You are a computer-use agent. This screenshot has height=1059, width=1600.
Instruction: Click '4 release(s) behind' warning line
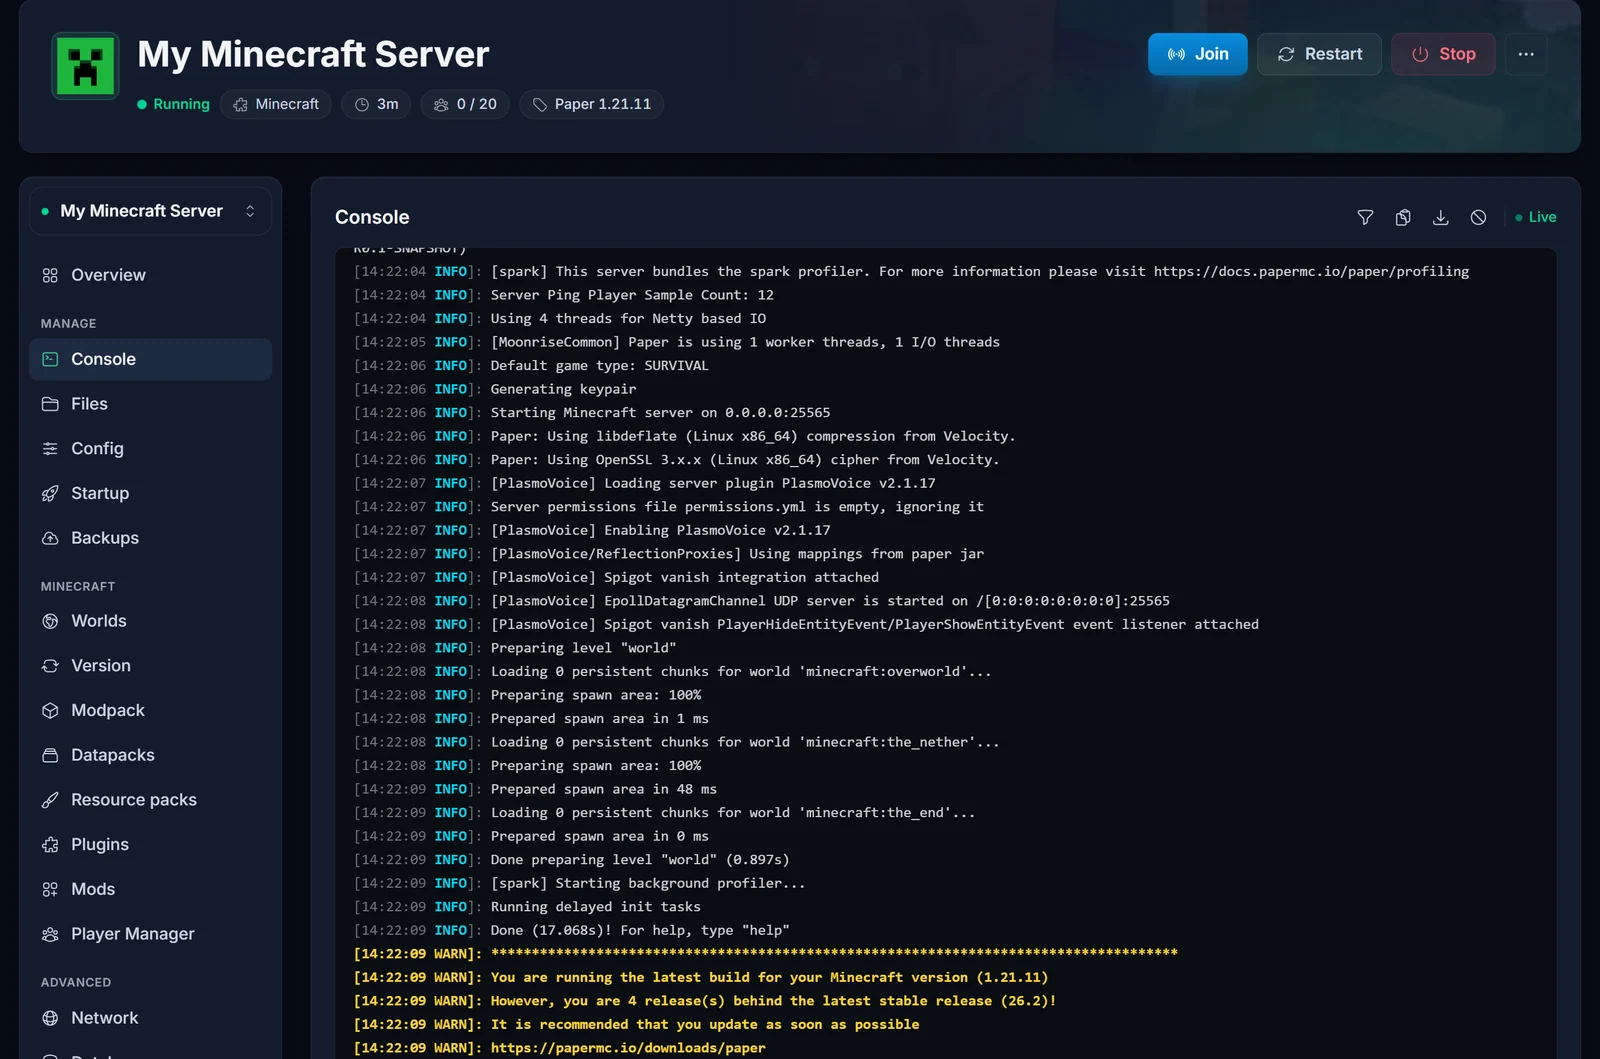click(x=705, y=1001)
